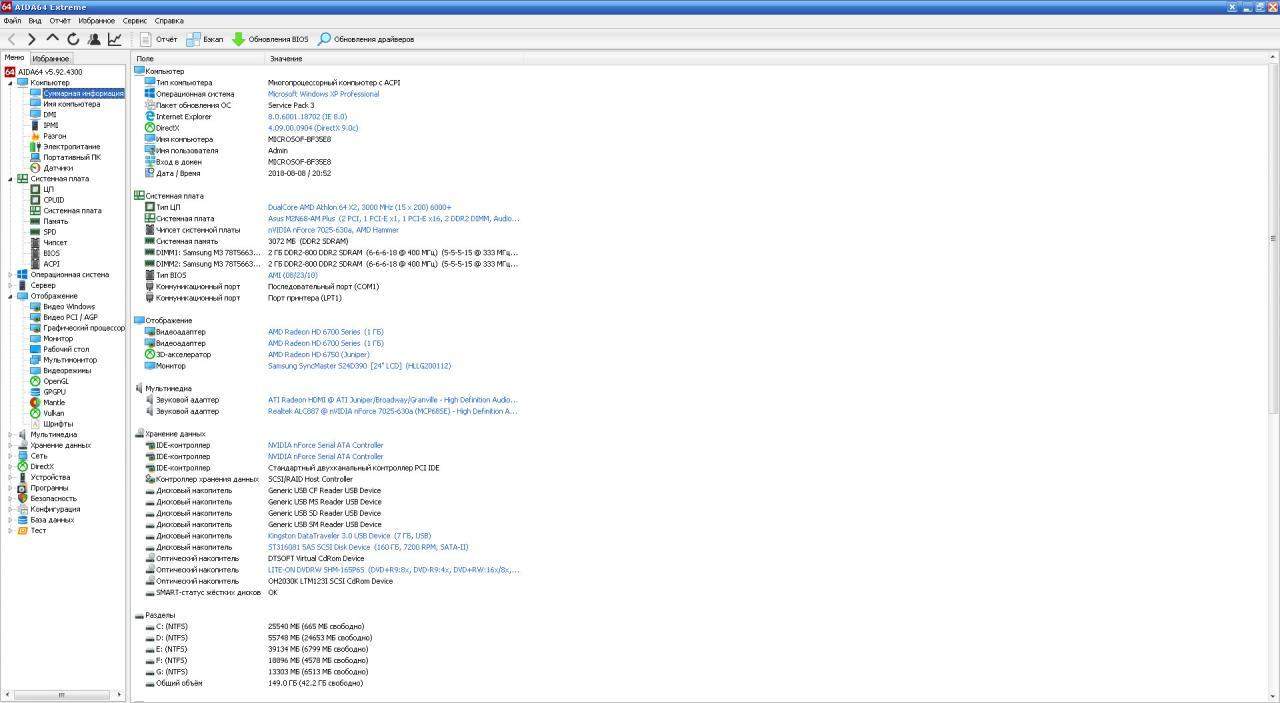Viewport: 1280px width, 703px height.
Task: Open the Избранное menu in the menu bar
Action: tap(97, 20)
